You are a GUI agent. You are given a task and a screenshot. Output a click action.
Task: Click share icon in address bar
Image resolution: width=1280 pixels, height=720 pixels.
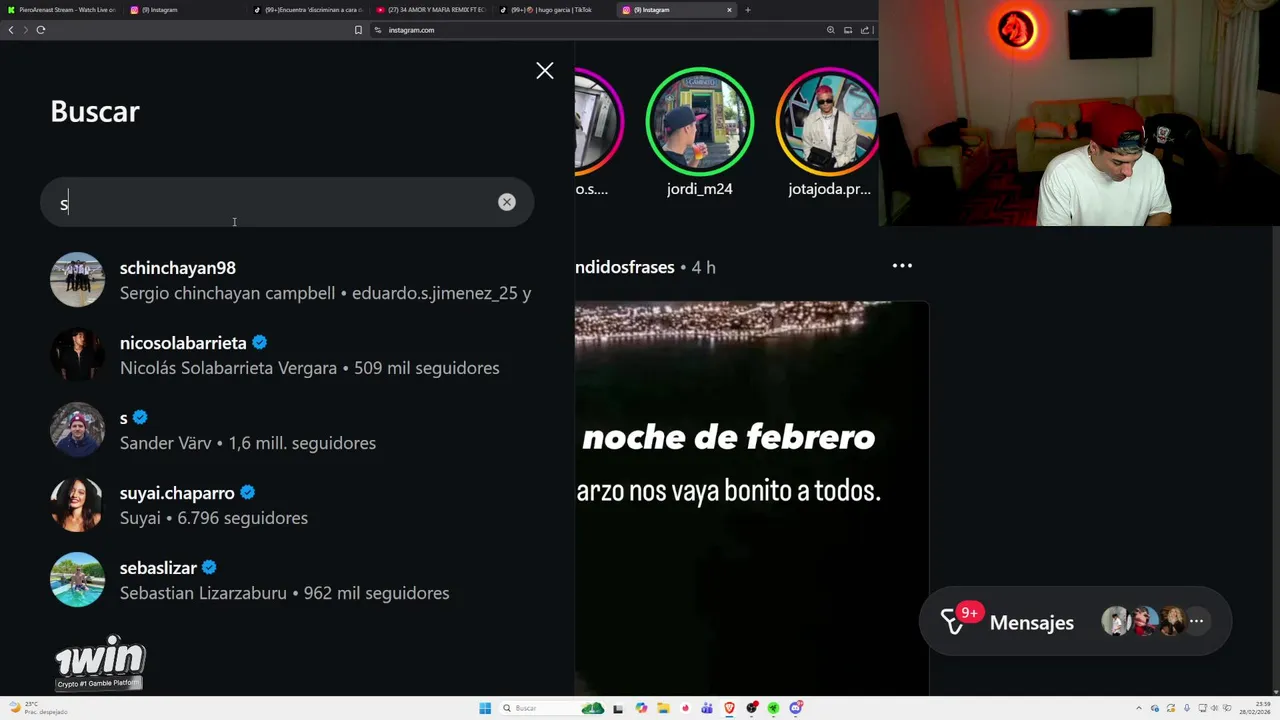pyautogui.click(x=865, y=30)
